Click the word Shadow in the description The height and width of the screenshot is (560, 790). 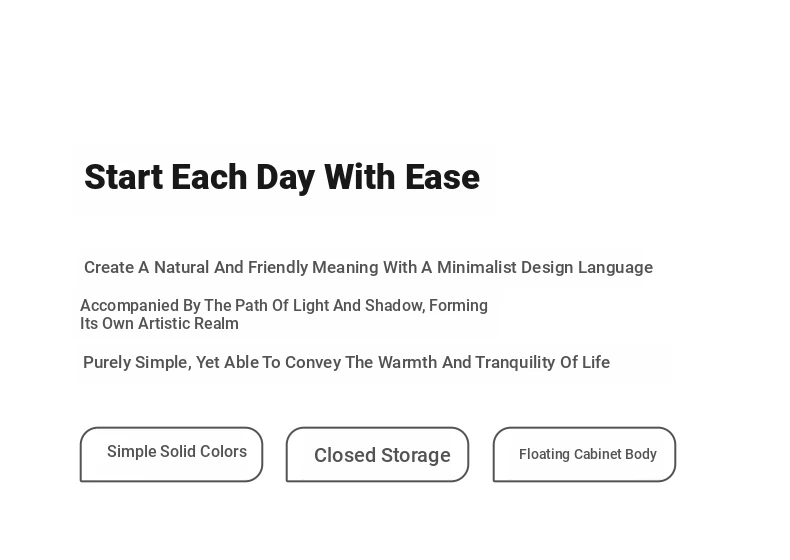394,305
